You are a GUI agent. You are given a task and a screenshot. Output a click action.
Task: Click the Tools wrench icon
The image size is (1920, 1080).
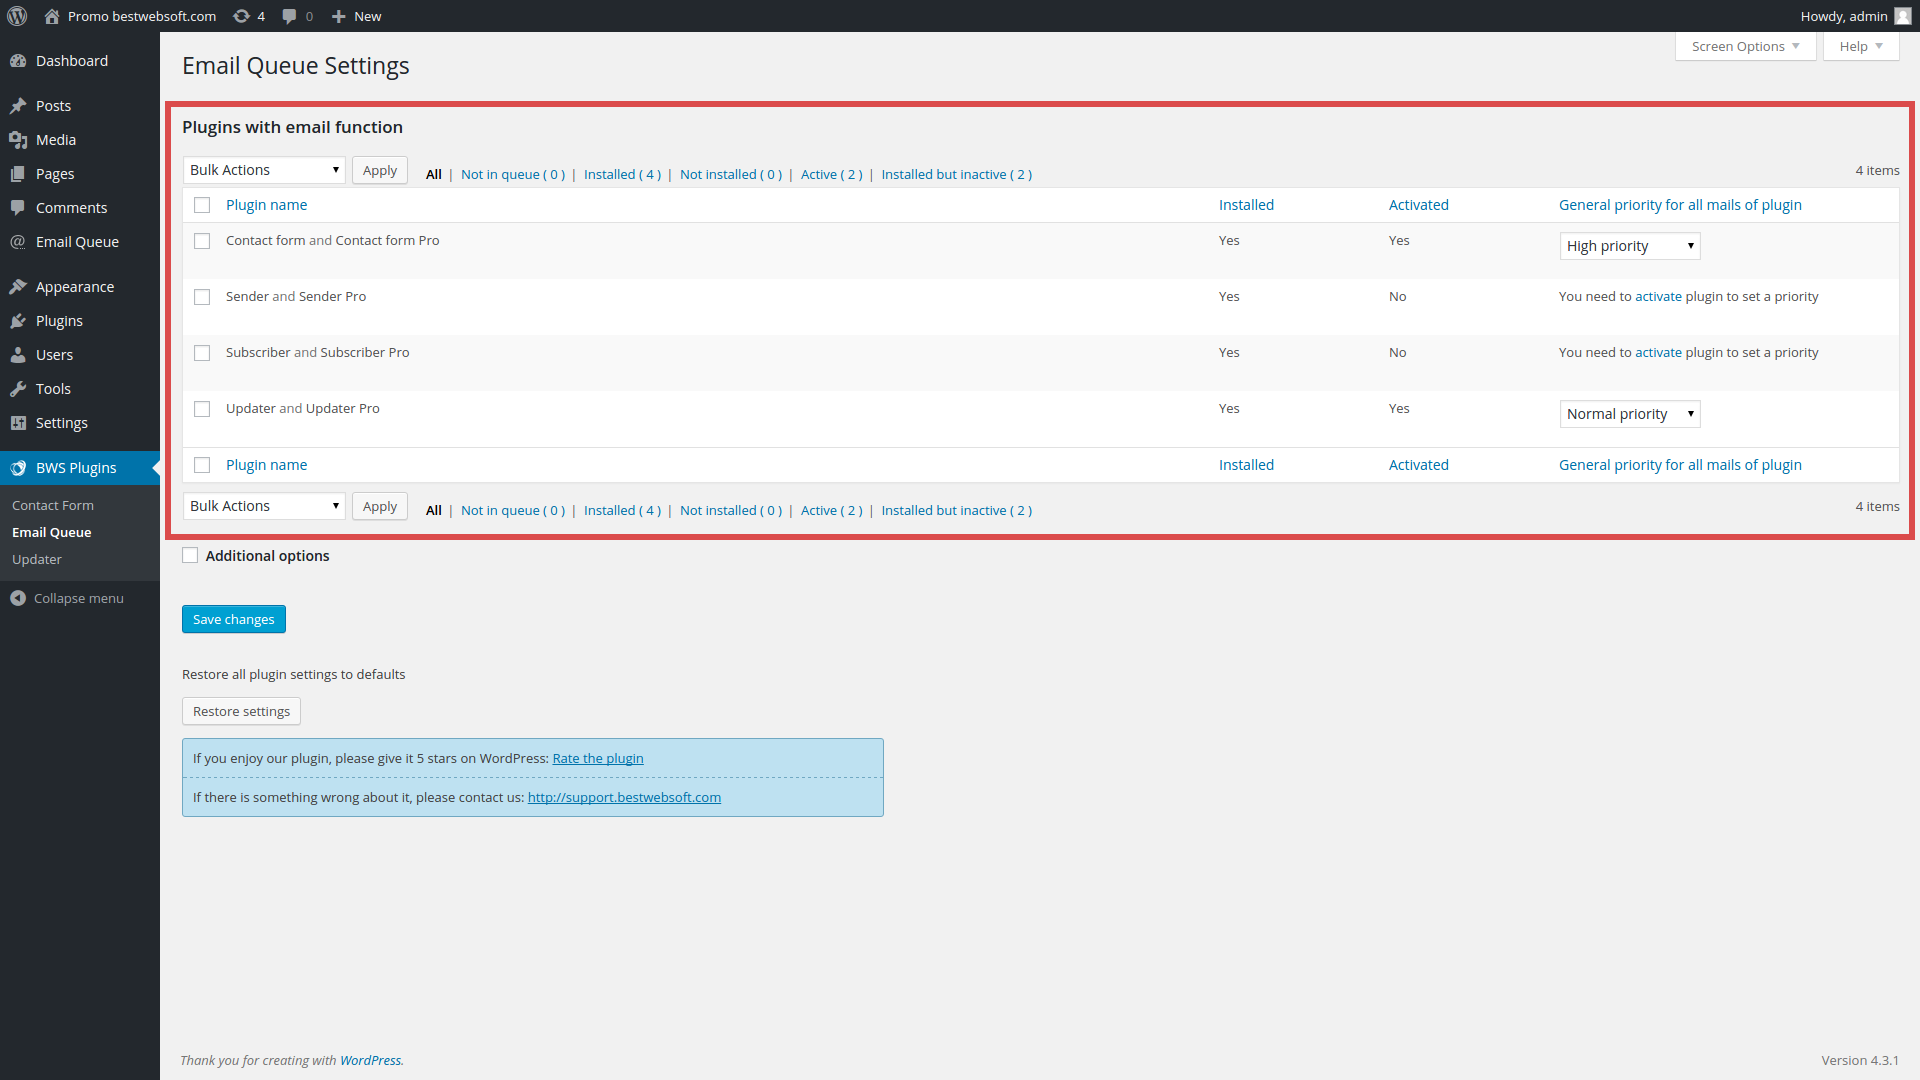click(18, 389)
